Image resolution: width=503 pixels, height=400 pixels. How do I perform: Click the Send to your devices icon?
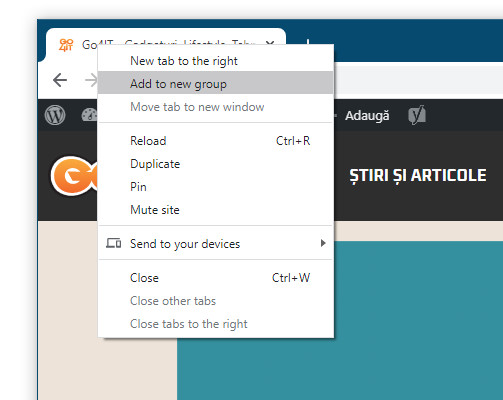(x=113, y=243)
